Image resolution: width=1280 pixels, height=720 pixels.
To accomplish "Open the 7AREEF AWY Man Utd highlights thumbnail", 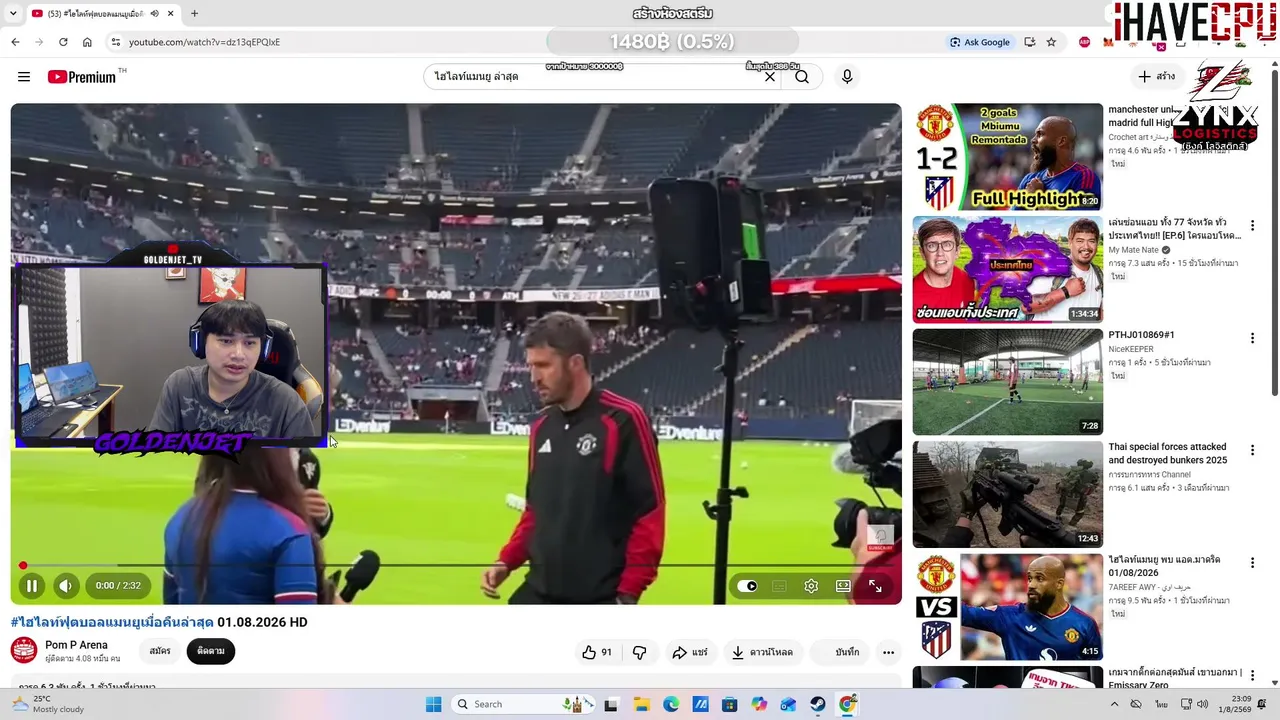I will tap(1008, 607).
